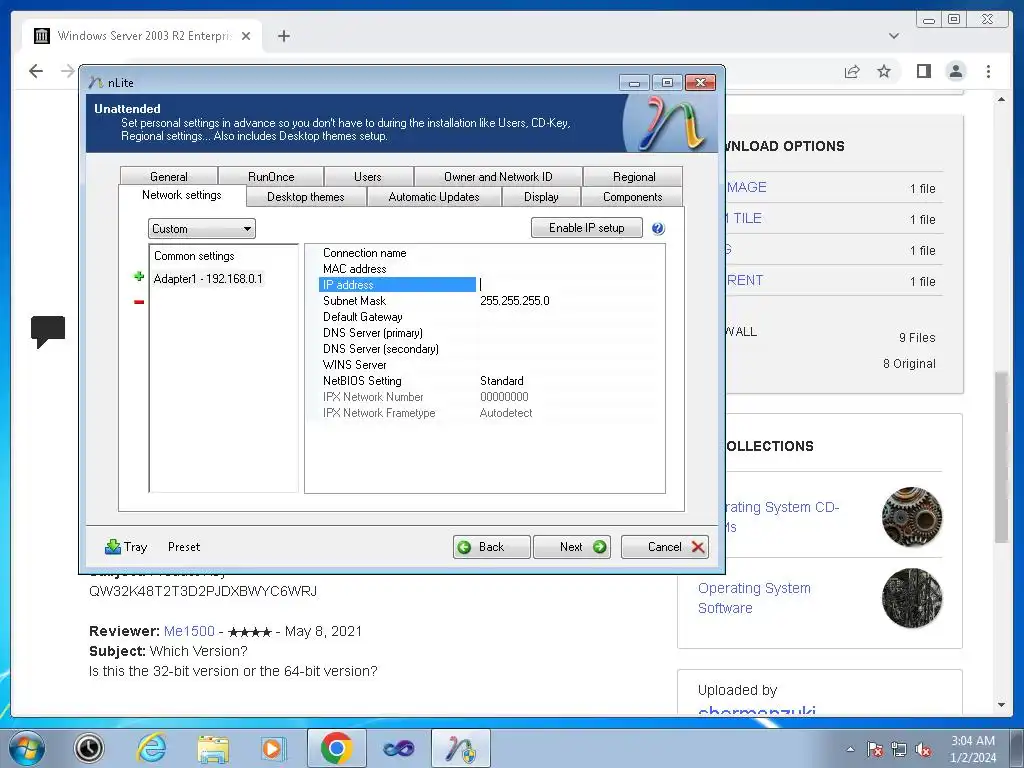The height and width of the screenshot is (768, 1024).
Task: Select the DNS Server (primary) row
Action: click(x=490, y=332)
